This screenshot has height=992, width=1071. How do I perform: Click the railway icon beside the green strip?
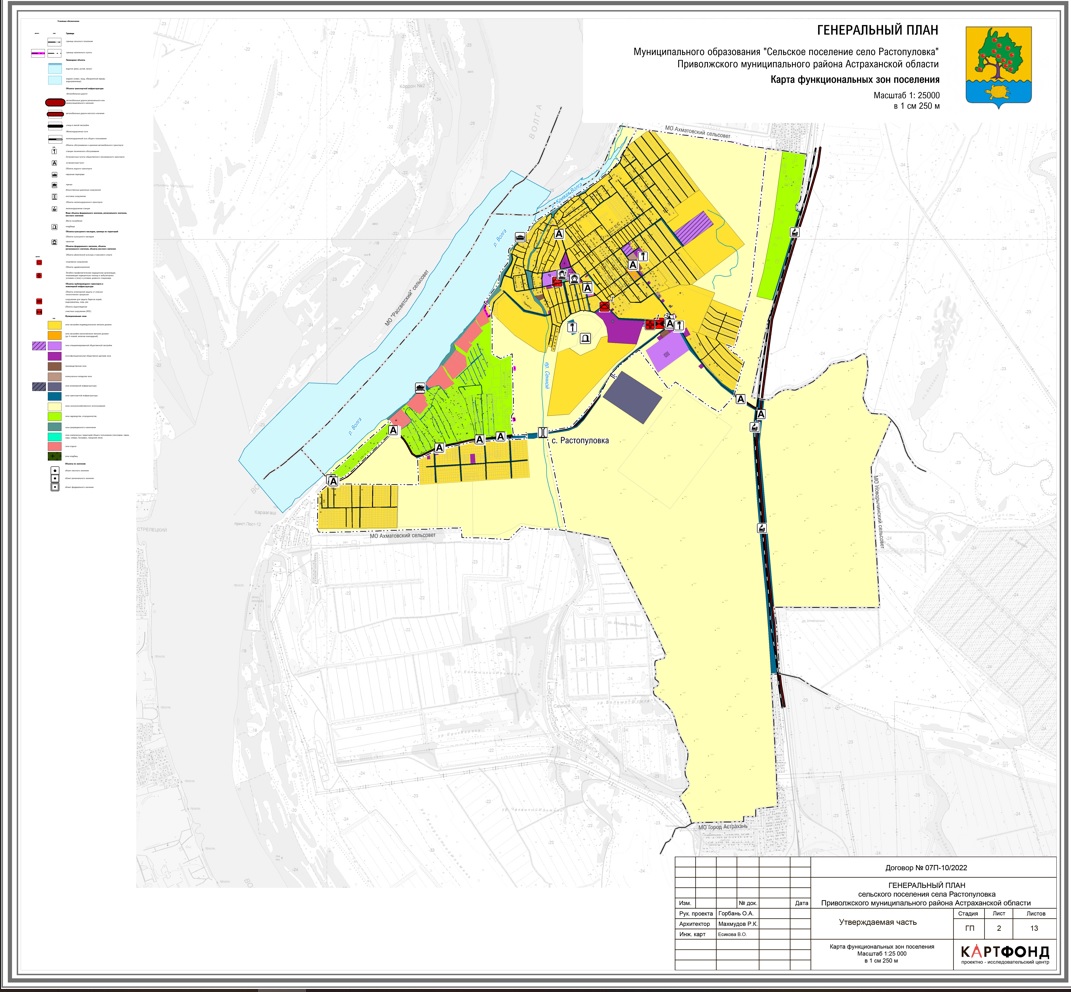click(794, 232)
